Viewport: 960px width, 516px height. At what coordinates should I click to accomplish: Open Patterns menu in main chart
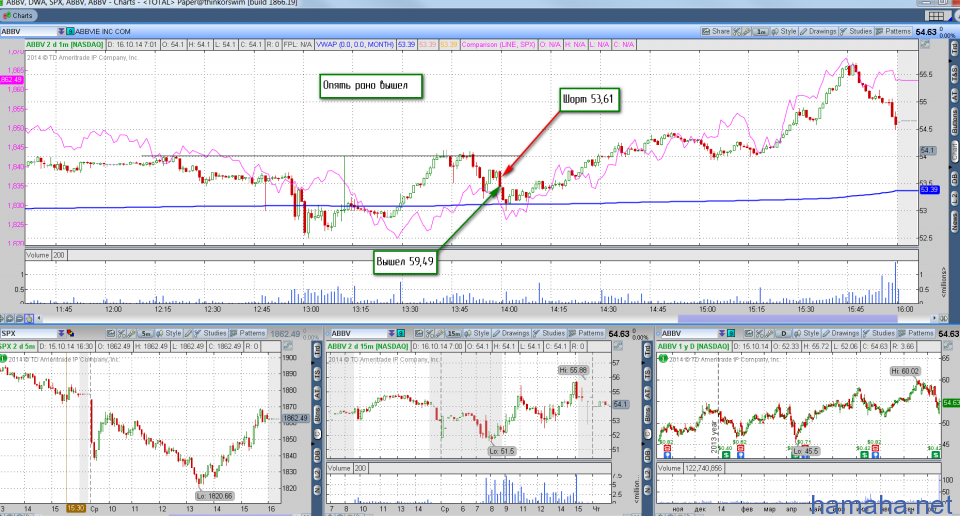[893, 31]
